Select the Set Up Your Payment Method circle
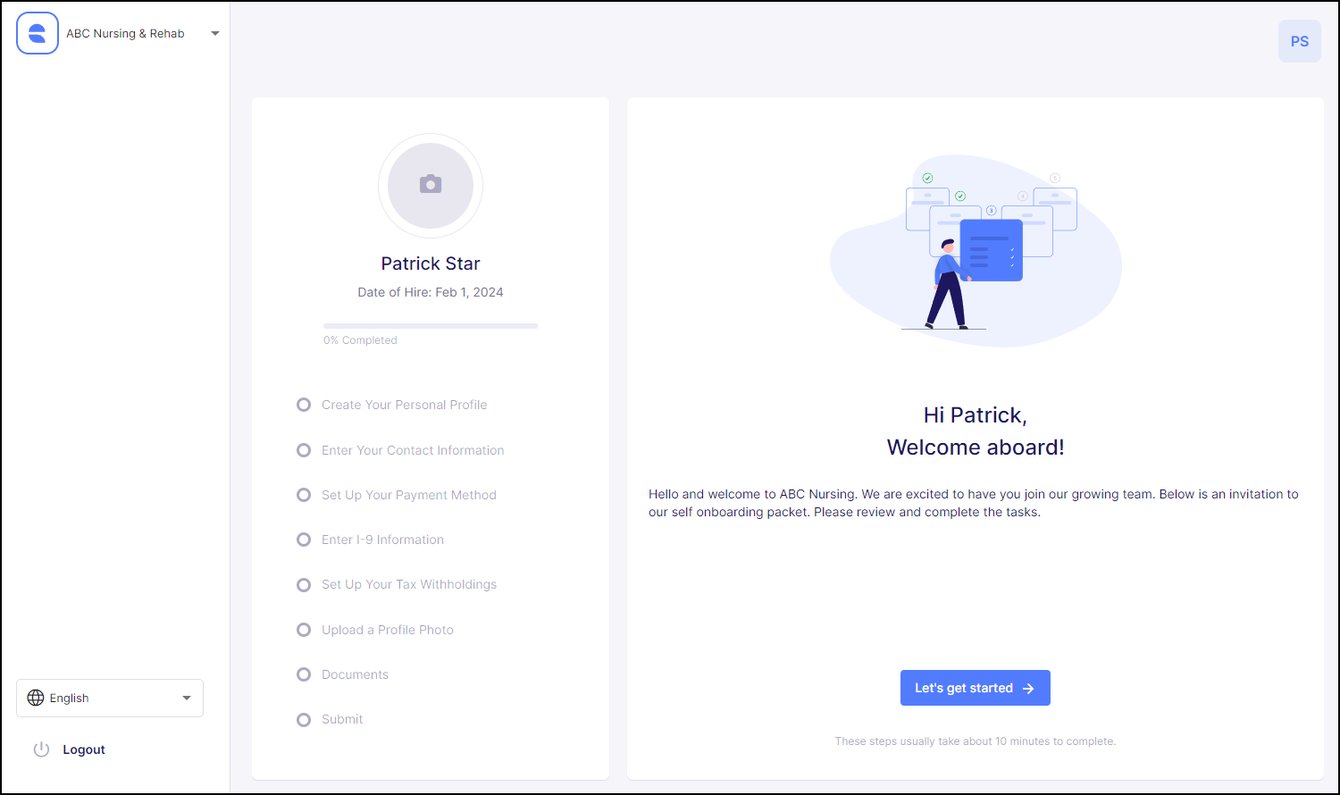The image size is (1340, 795). point(304,495)
